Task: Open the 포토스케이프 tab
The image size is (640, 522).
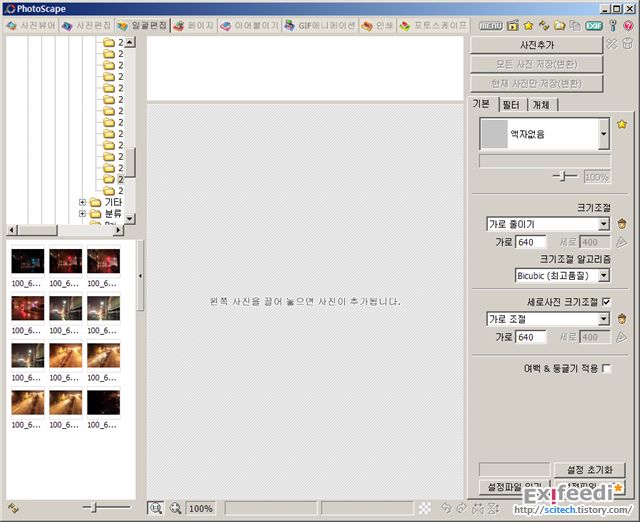Action: (433, 26)
